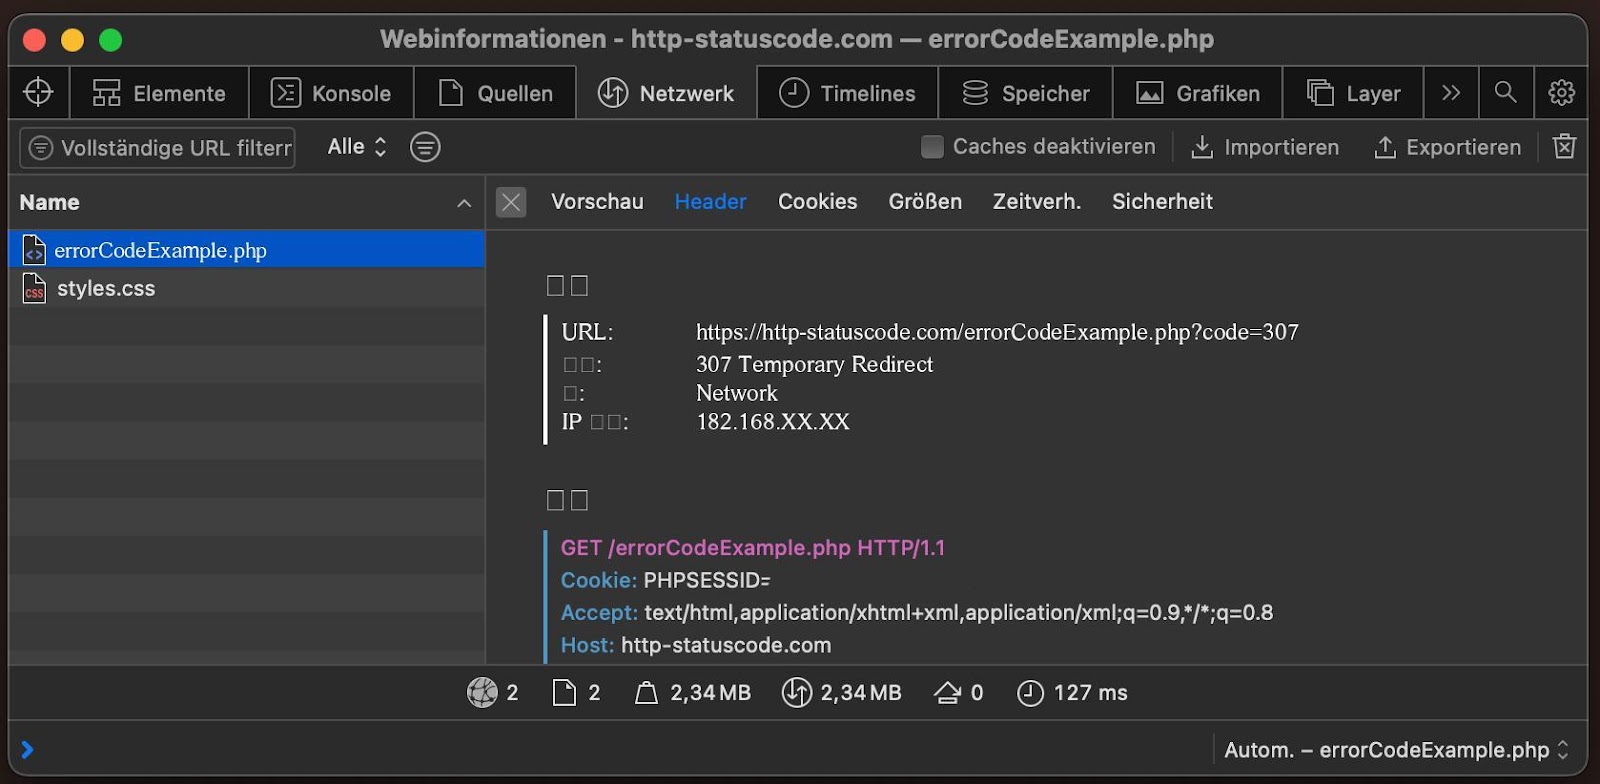Switch to the Konsole tab
Screen dimensions: 1600x784
[x=331, y=93]
